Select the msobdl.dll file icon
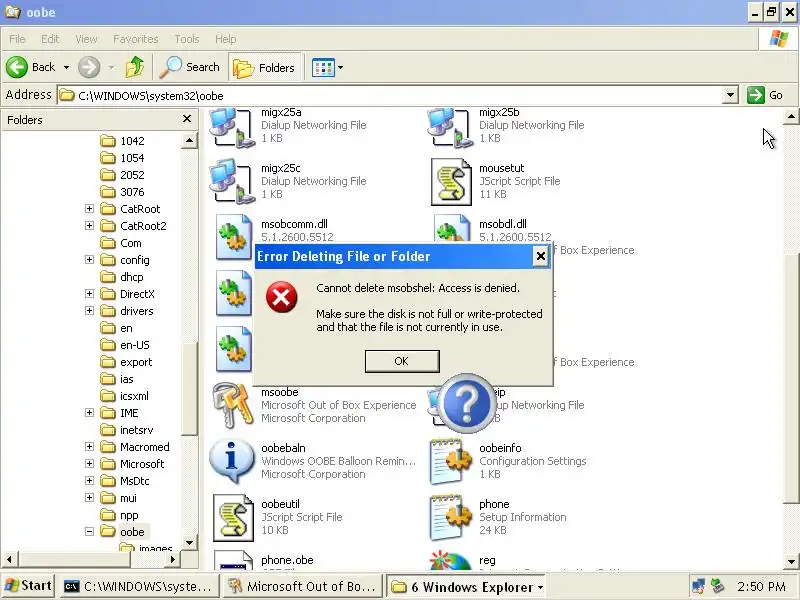 pos(452,230)
